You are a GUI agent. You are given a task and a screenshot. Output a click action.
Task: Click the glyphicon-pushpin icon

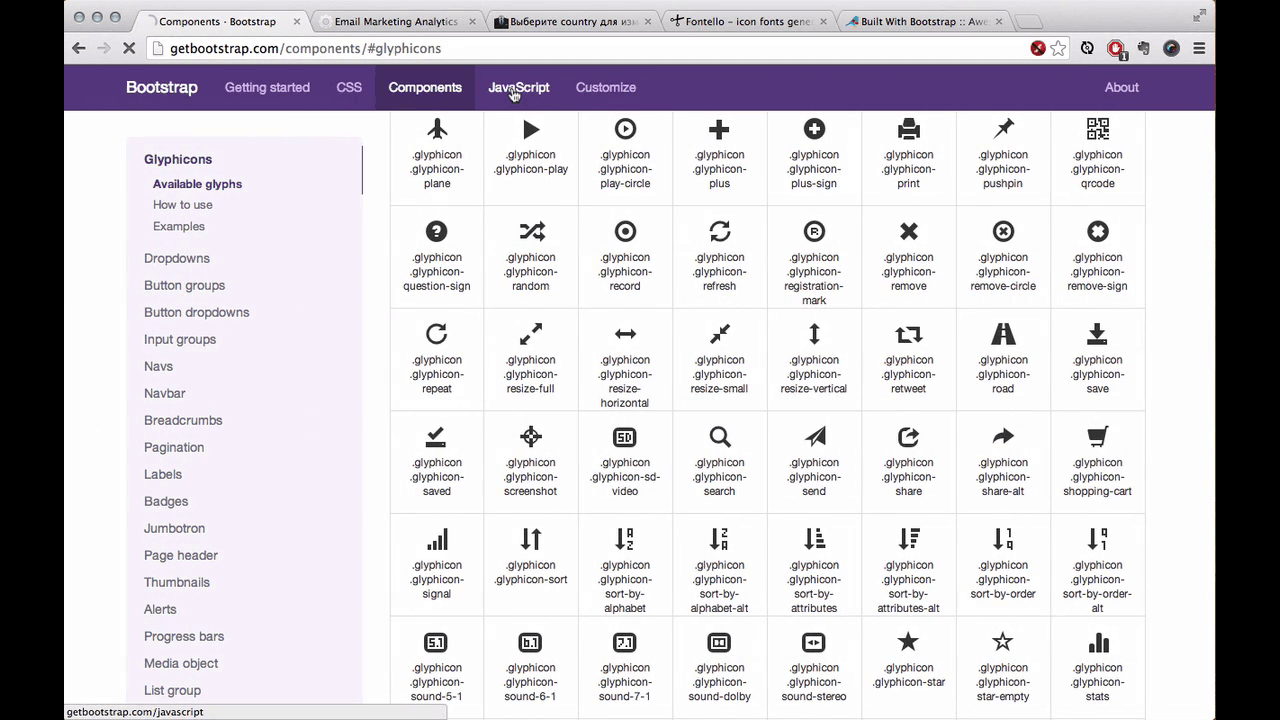1003,129
